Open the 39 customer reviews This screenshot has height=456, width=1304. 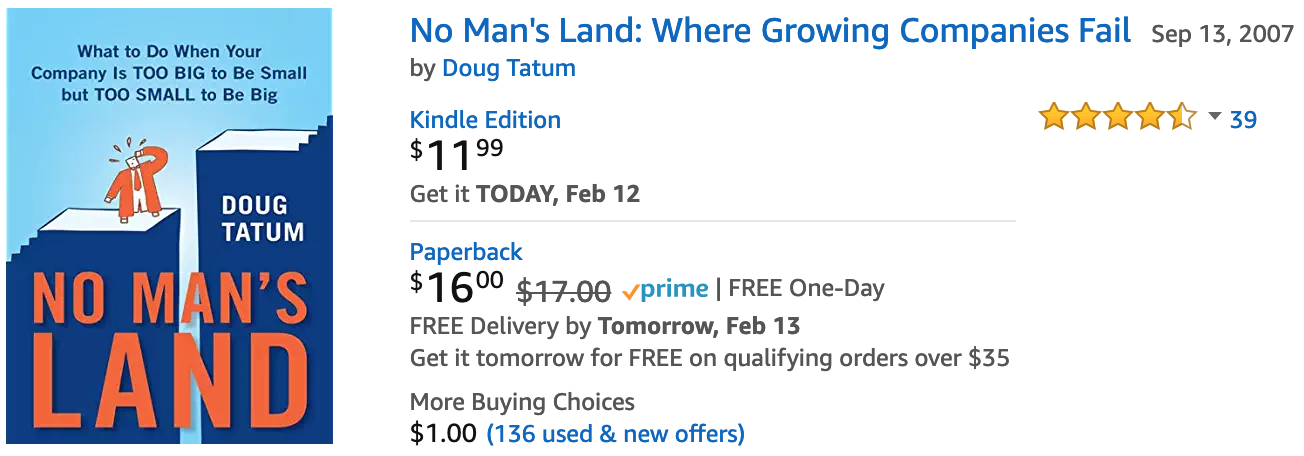coord(1243,119)
